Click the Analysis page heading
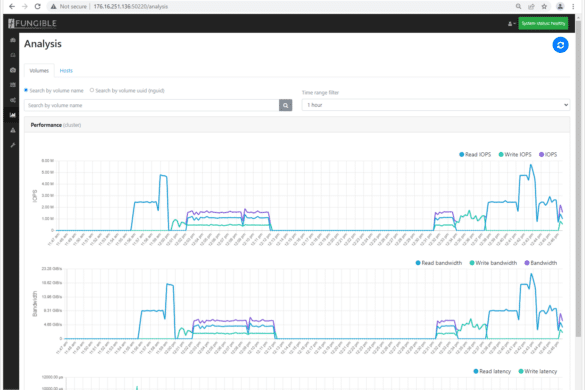585x390 pixels. pos(43,44)
